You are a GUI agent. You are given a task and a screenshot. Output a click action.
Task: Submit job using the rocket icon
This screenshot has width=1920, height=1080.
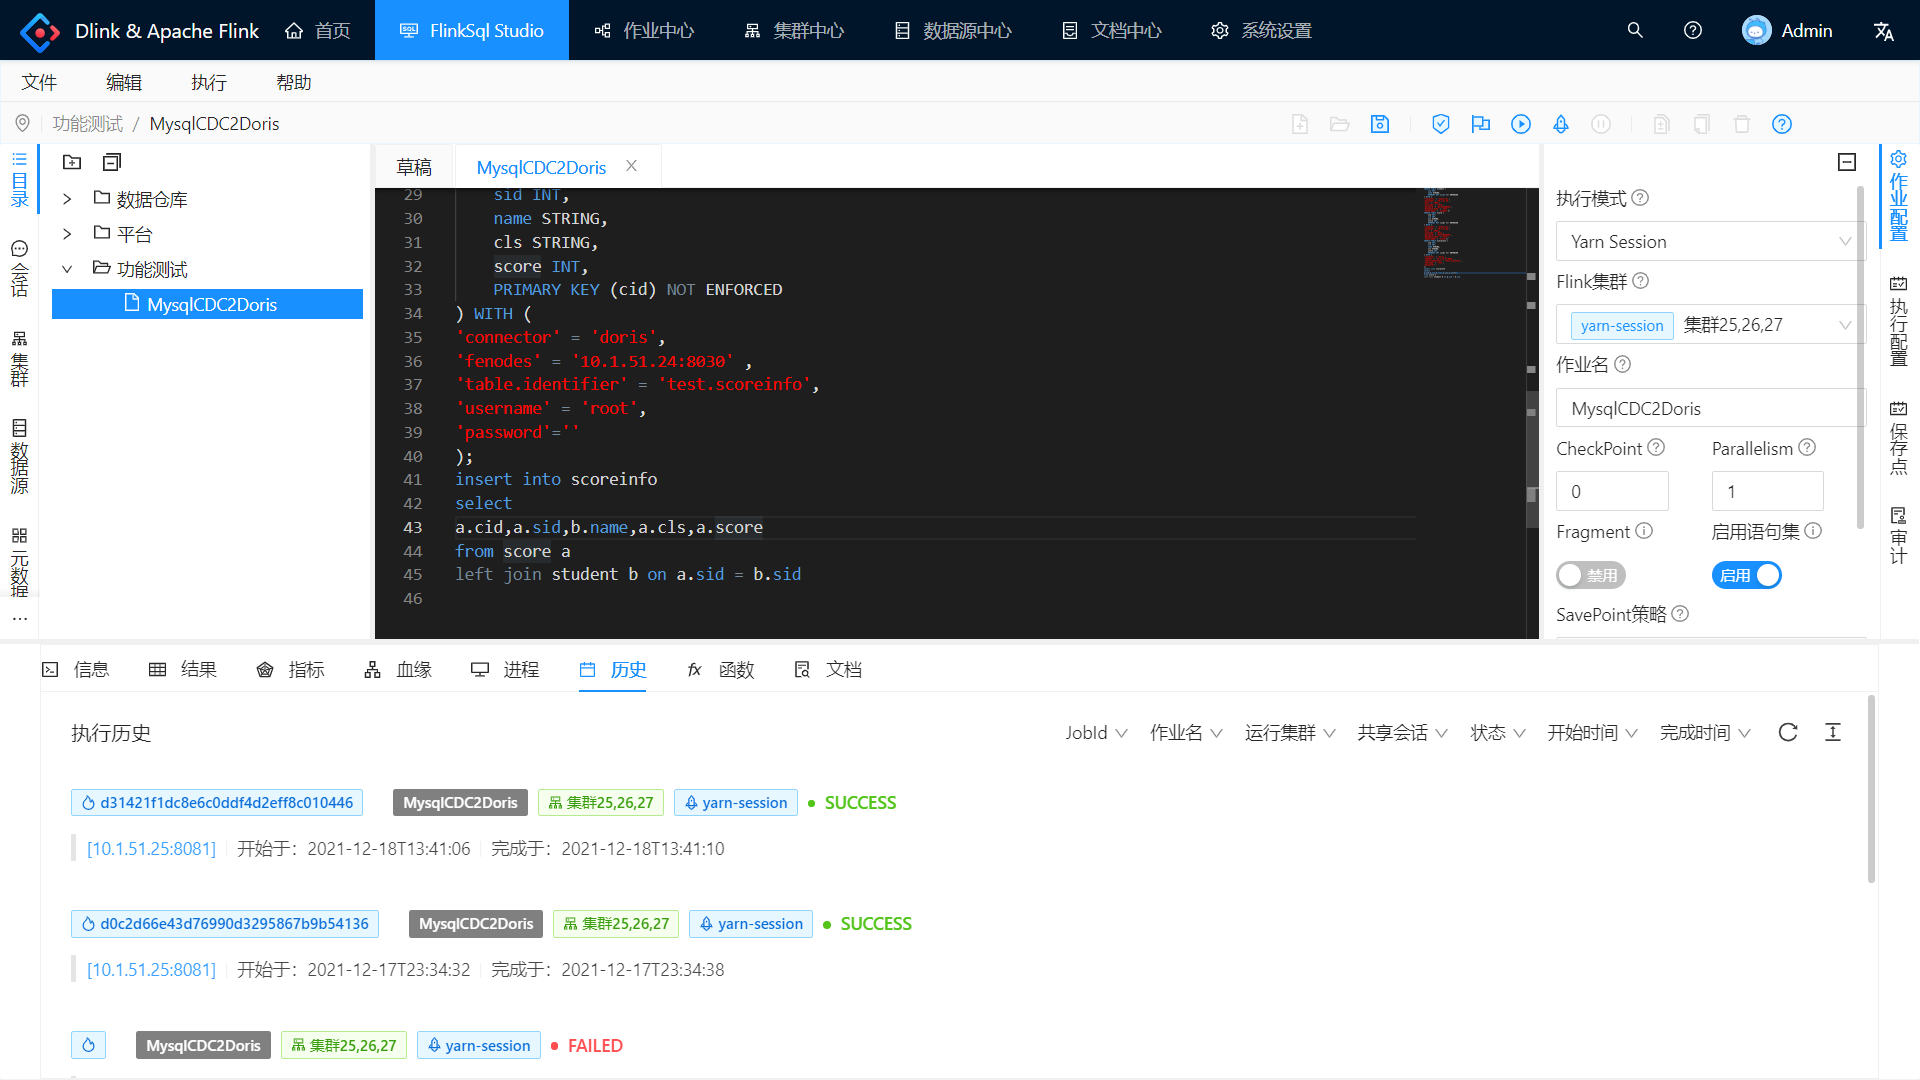click(1560, 124)
